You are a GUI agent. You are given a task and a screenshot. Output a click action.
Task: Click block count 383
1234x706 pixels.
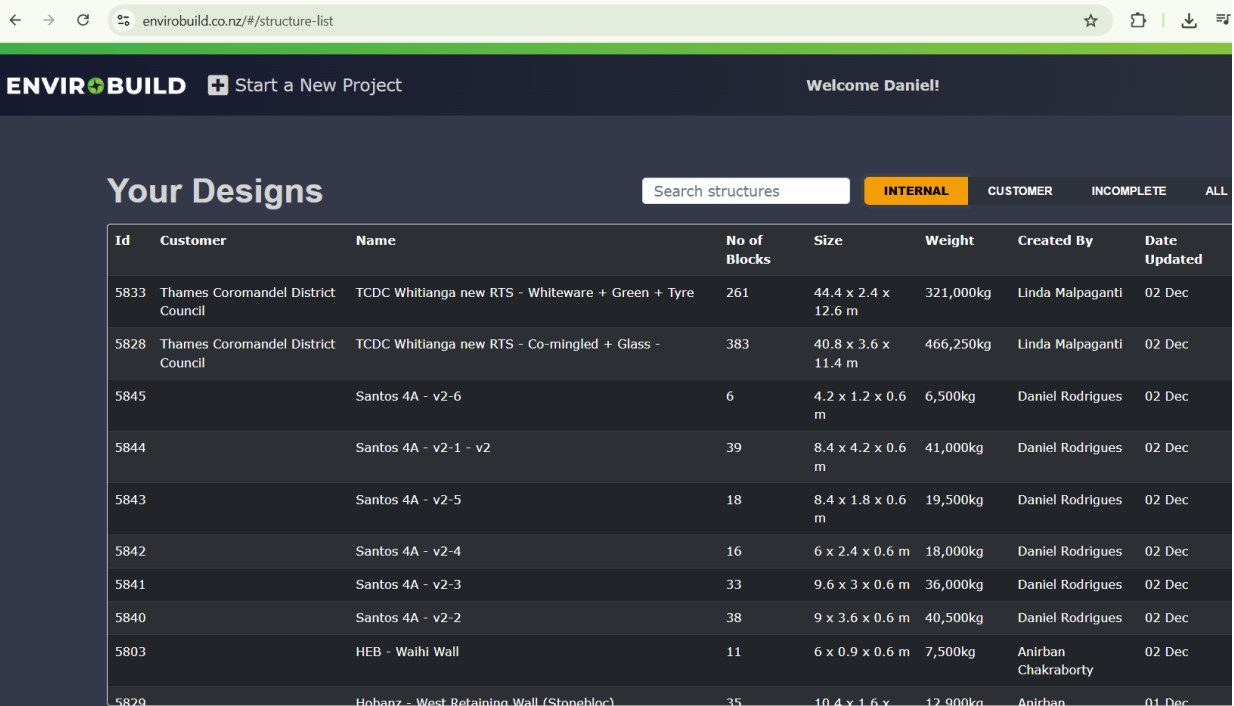[737, 344]
